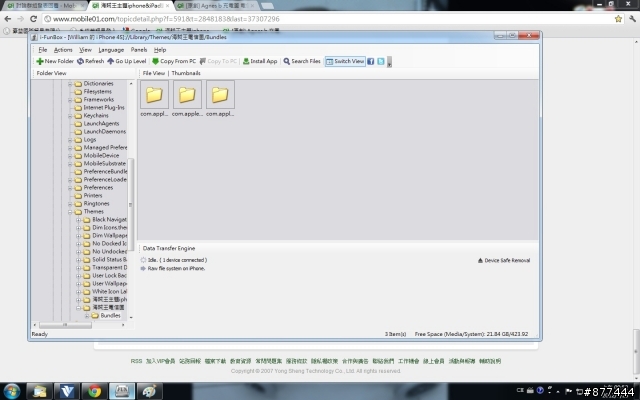The height and width of the screenshot is (400, 640).
Task: Go Up Level in directory
Action: click(x=127, y=61)
